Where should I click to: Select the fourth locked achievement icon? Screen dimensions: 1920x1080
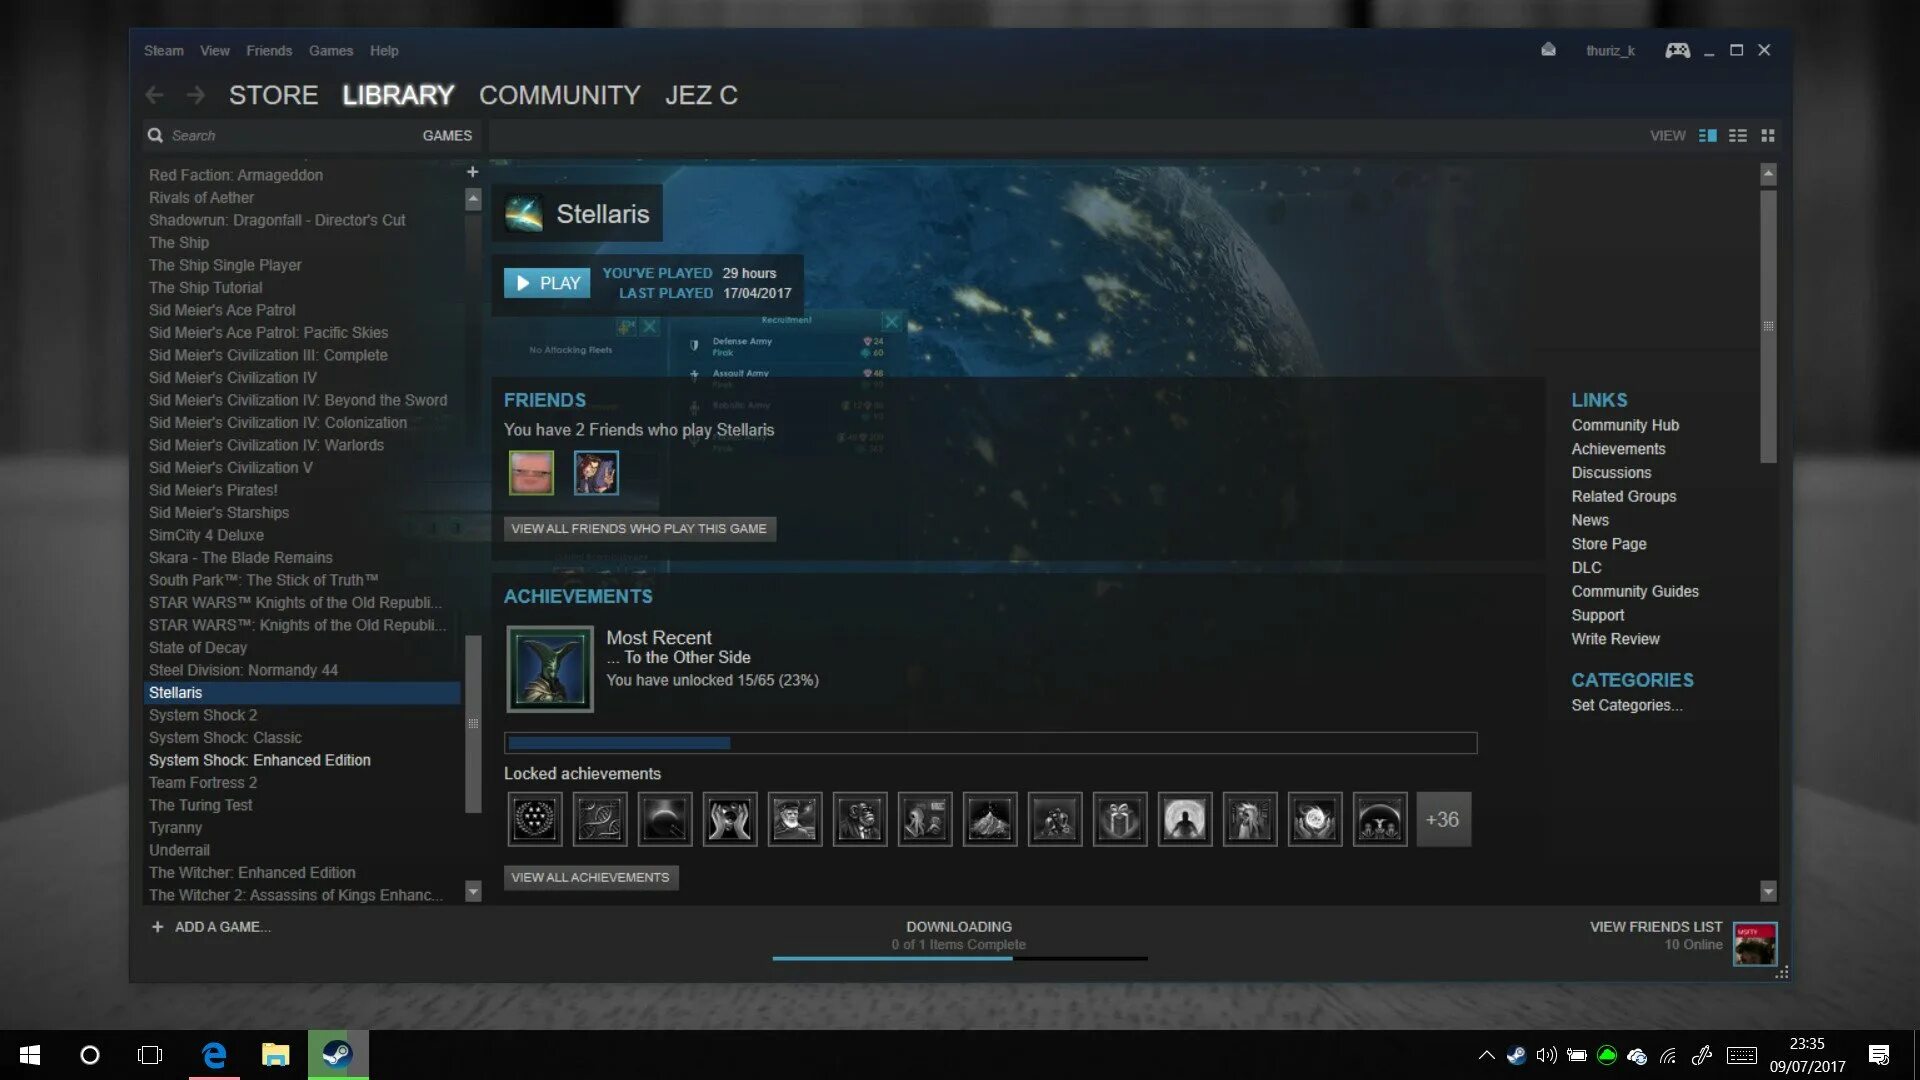pyautogui.click(x=730, y=819)
